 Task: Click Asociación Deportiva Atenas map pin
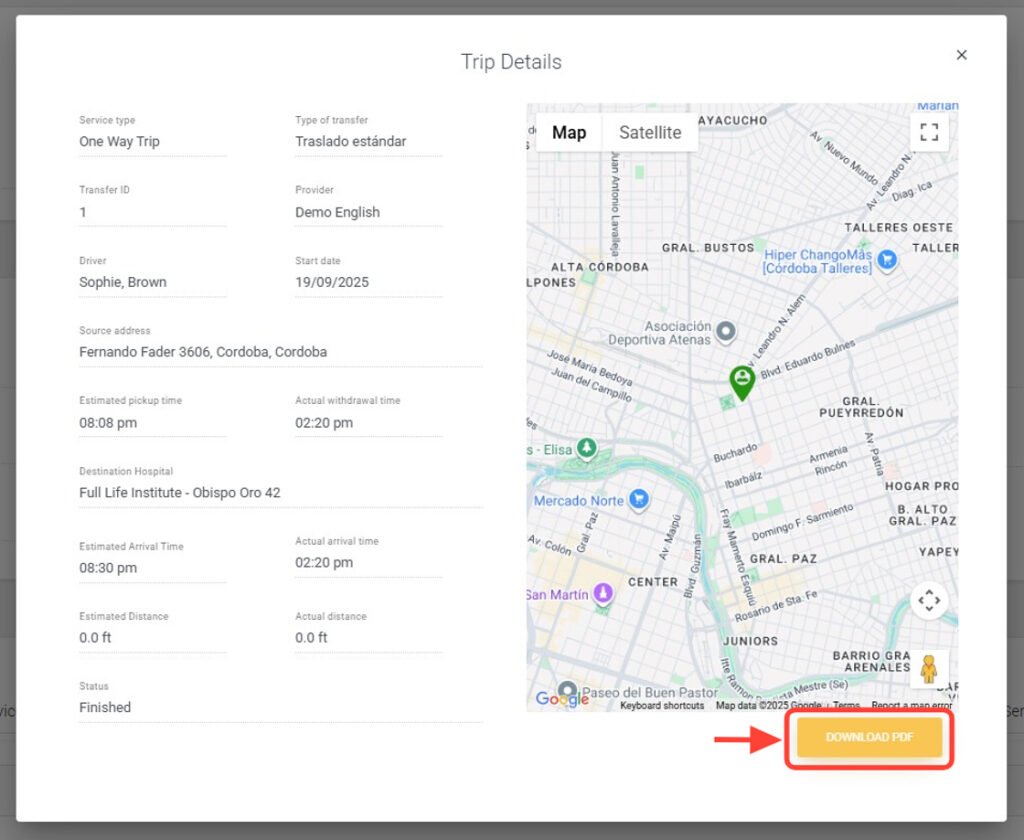[727, 330]
